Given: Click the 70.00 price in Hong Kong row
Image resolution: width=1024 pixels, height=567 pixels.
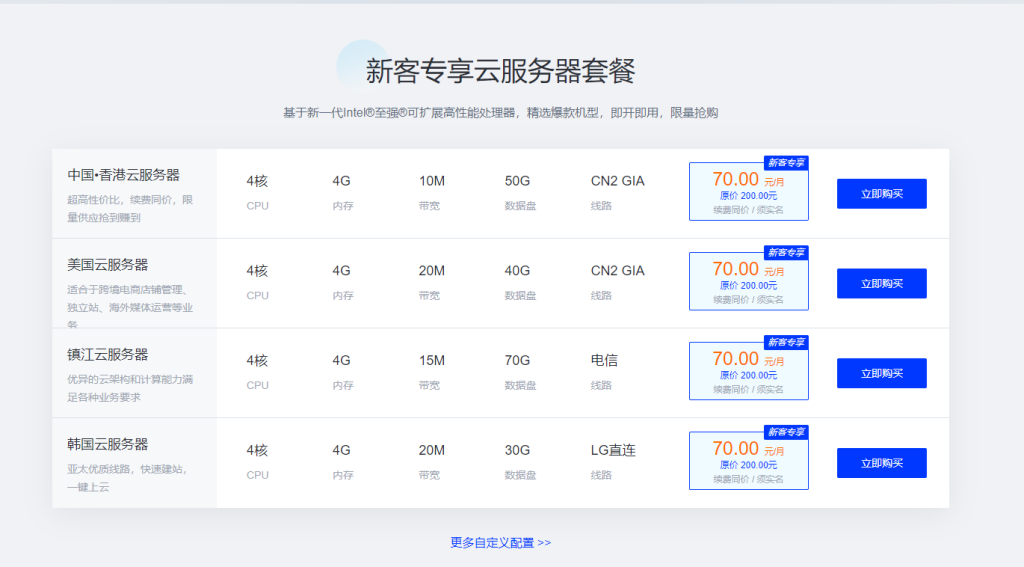Looking at the screenshot, I should pos(735,179).
